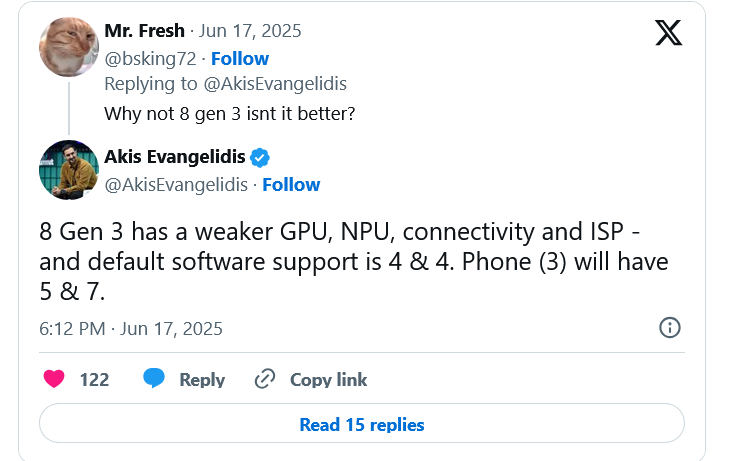
Task: Like the tweet with the heart icon
Action: point(55,379)
